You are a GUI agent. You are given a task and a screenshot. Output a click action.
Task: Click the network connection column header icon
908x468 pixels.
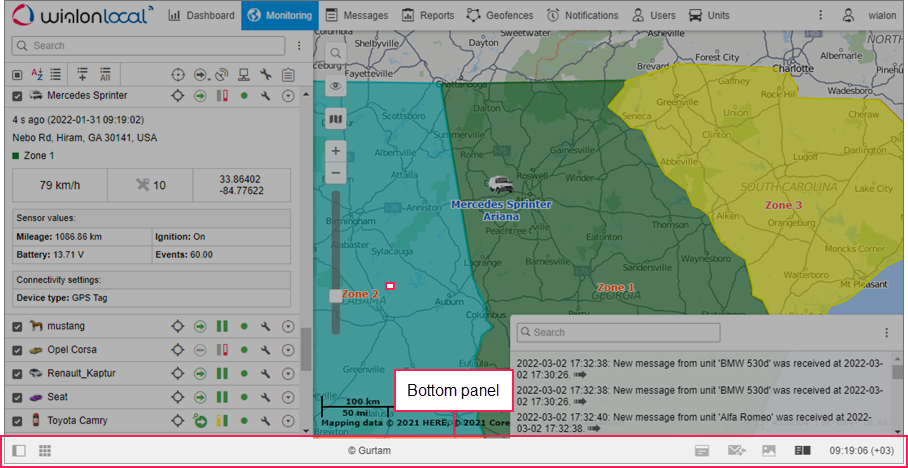[x=244, y=75]
